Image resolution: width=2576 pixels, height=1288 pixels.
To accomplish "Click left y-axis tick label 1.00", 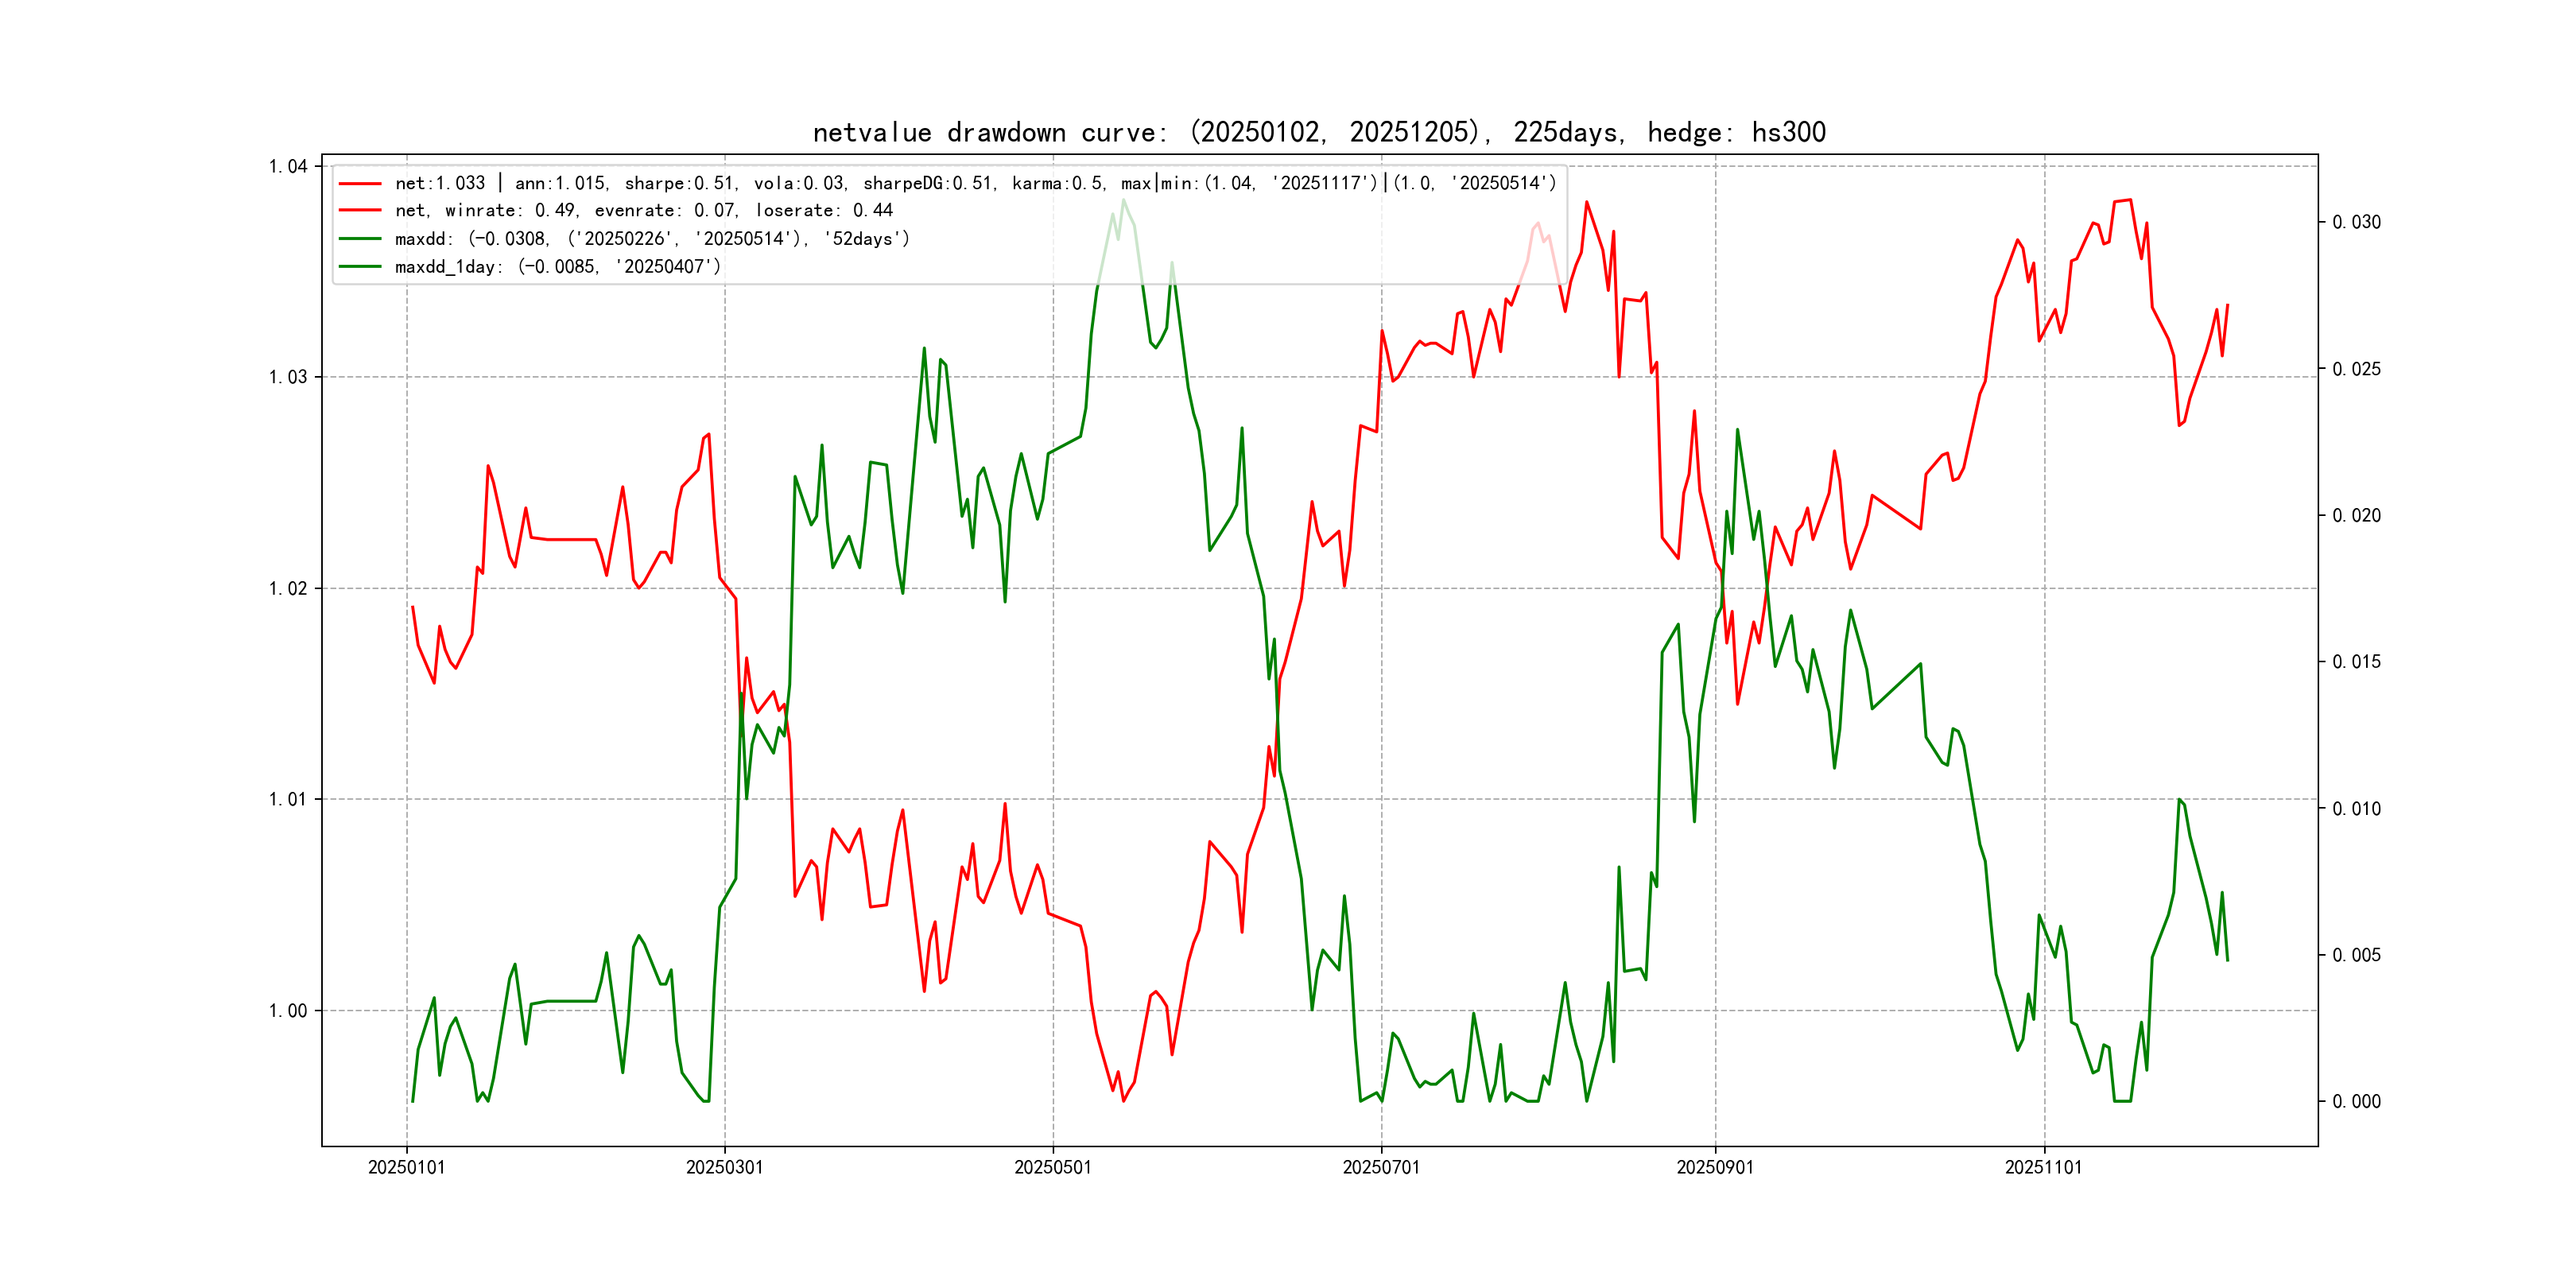I will point(287,1011).
